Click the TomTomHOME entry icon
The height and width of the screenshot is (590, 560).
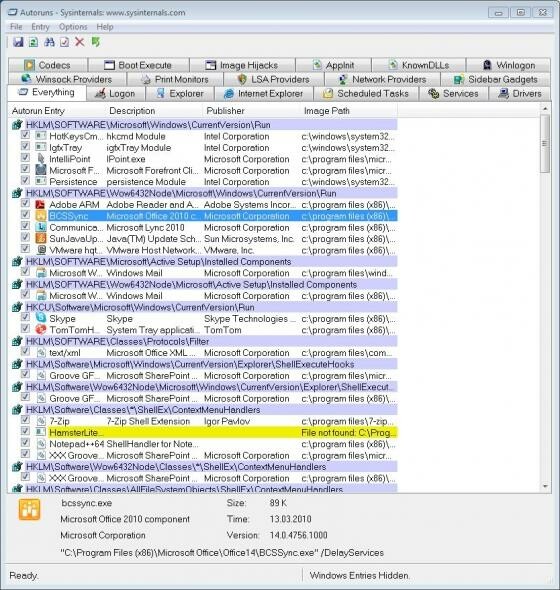[40, 330]
